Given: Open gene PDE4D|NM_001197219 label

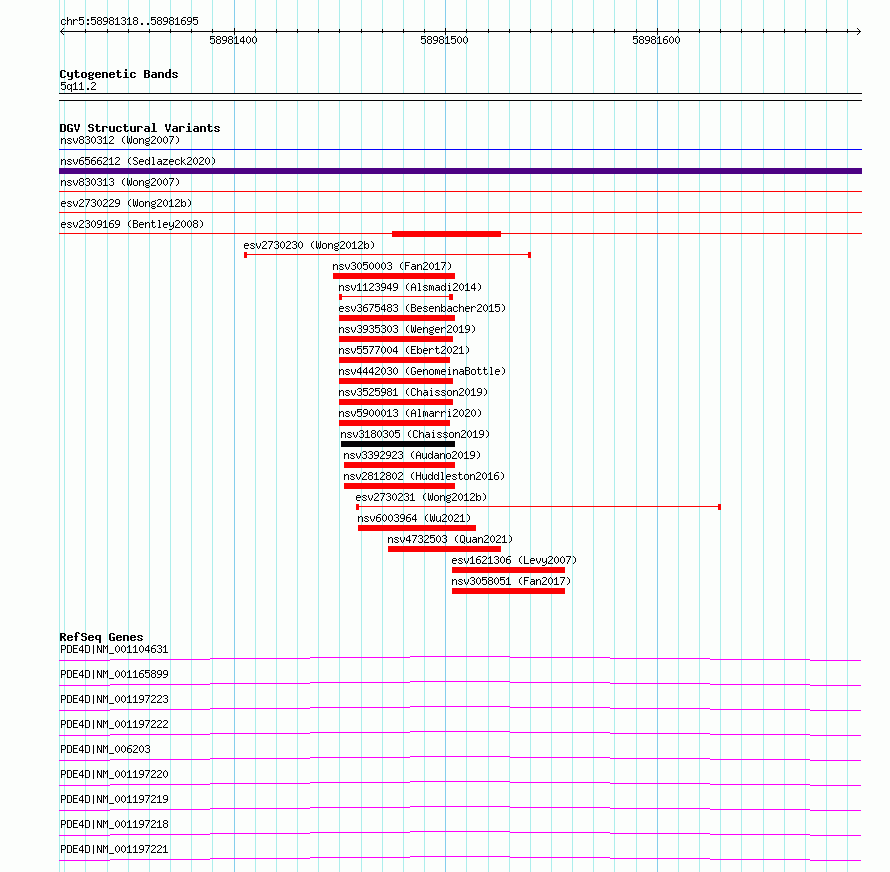Looking at the screenshot, I should (114, 799).
